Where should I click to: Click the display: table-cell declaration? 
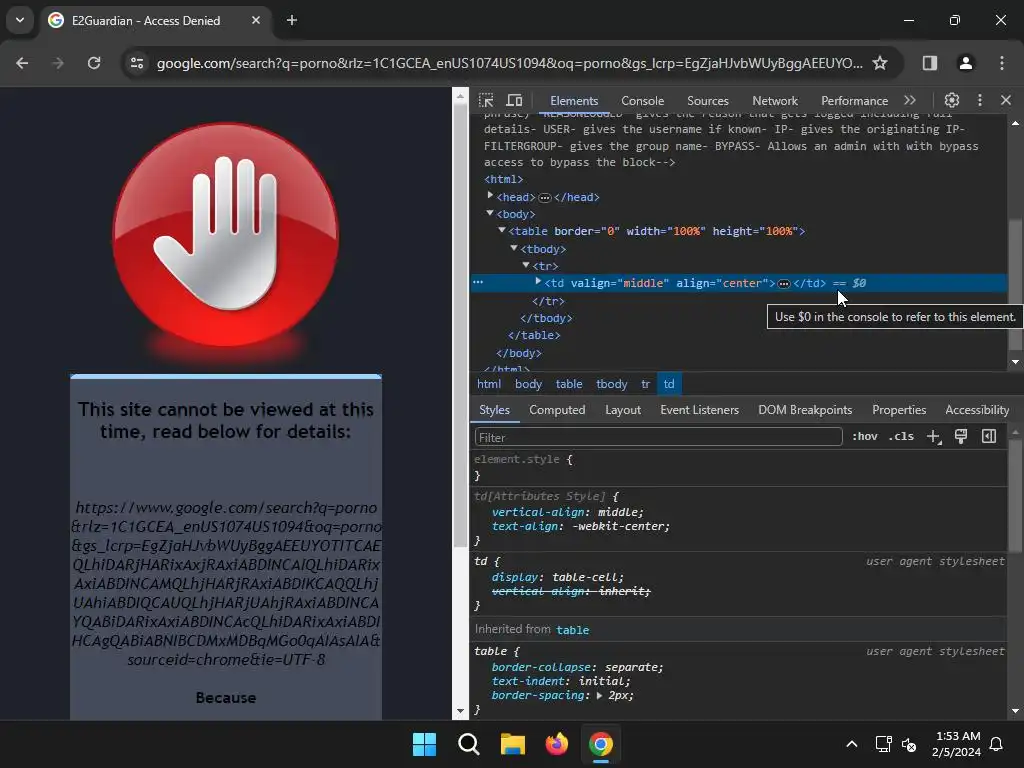click(557, 577)
